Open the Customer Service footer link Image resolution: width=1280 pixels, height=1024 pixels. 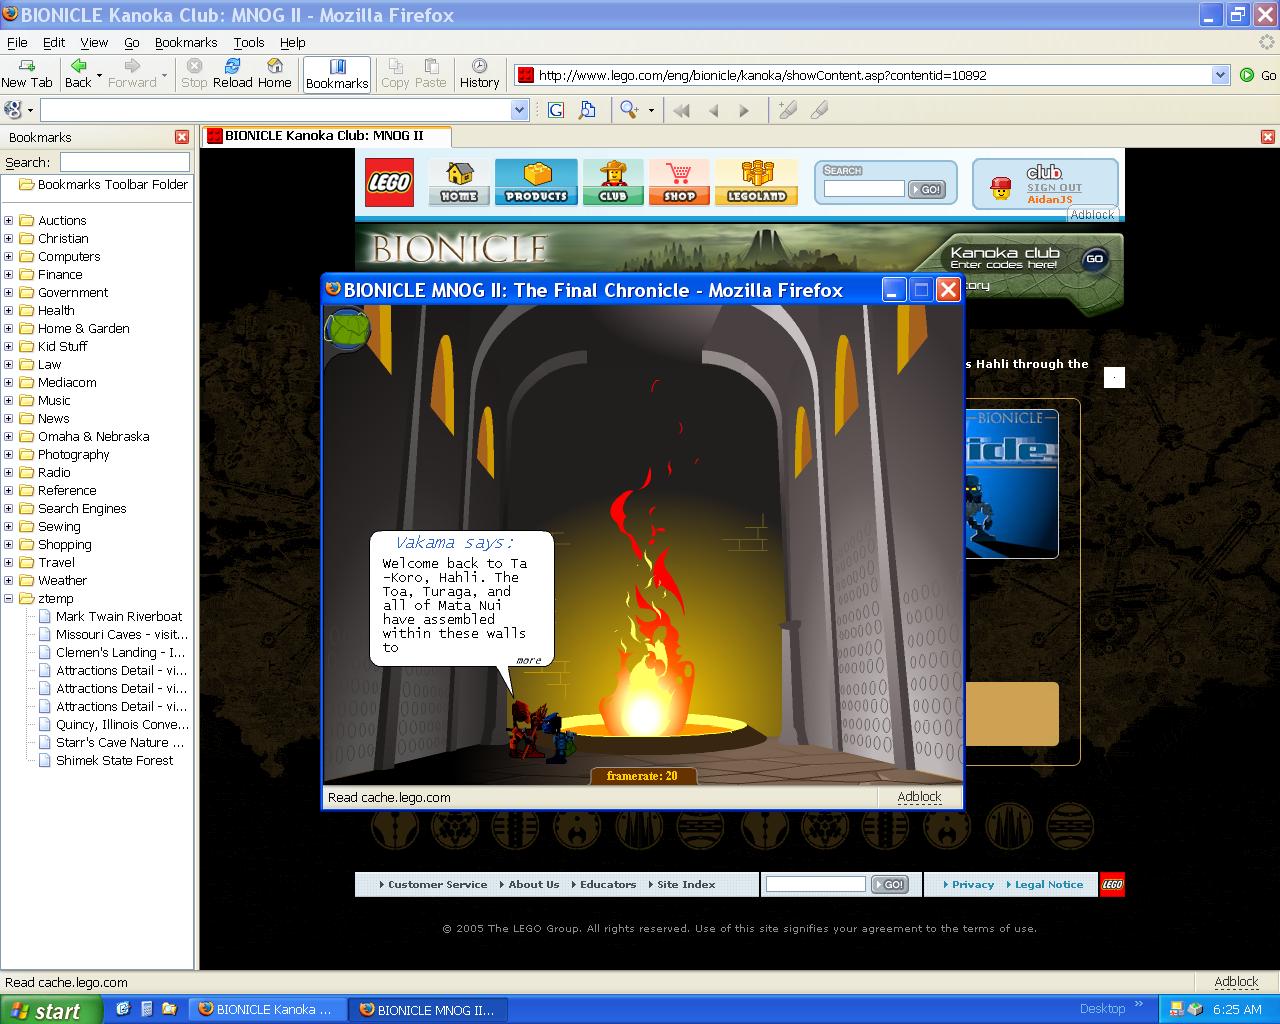(x=438, y=884)
